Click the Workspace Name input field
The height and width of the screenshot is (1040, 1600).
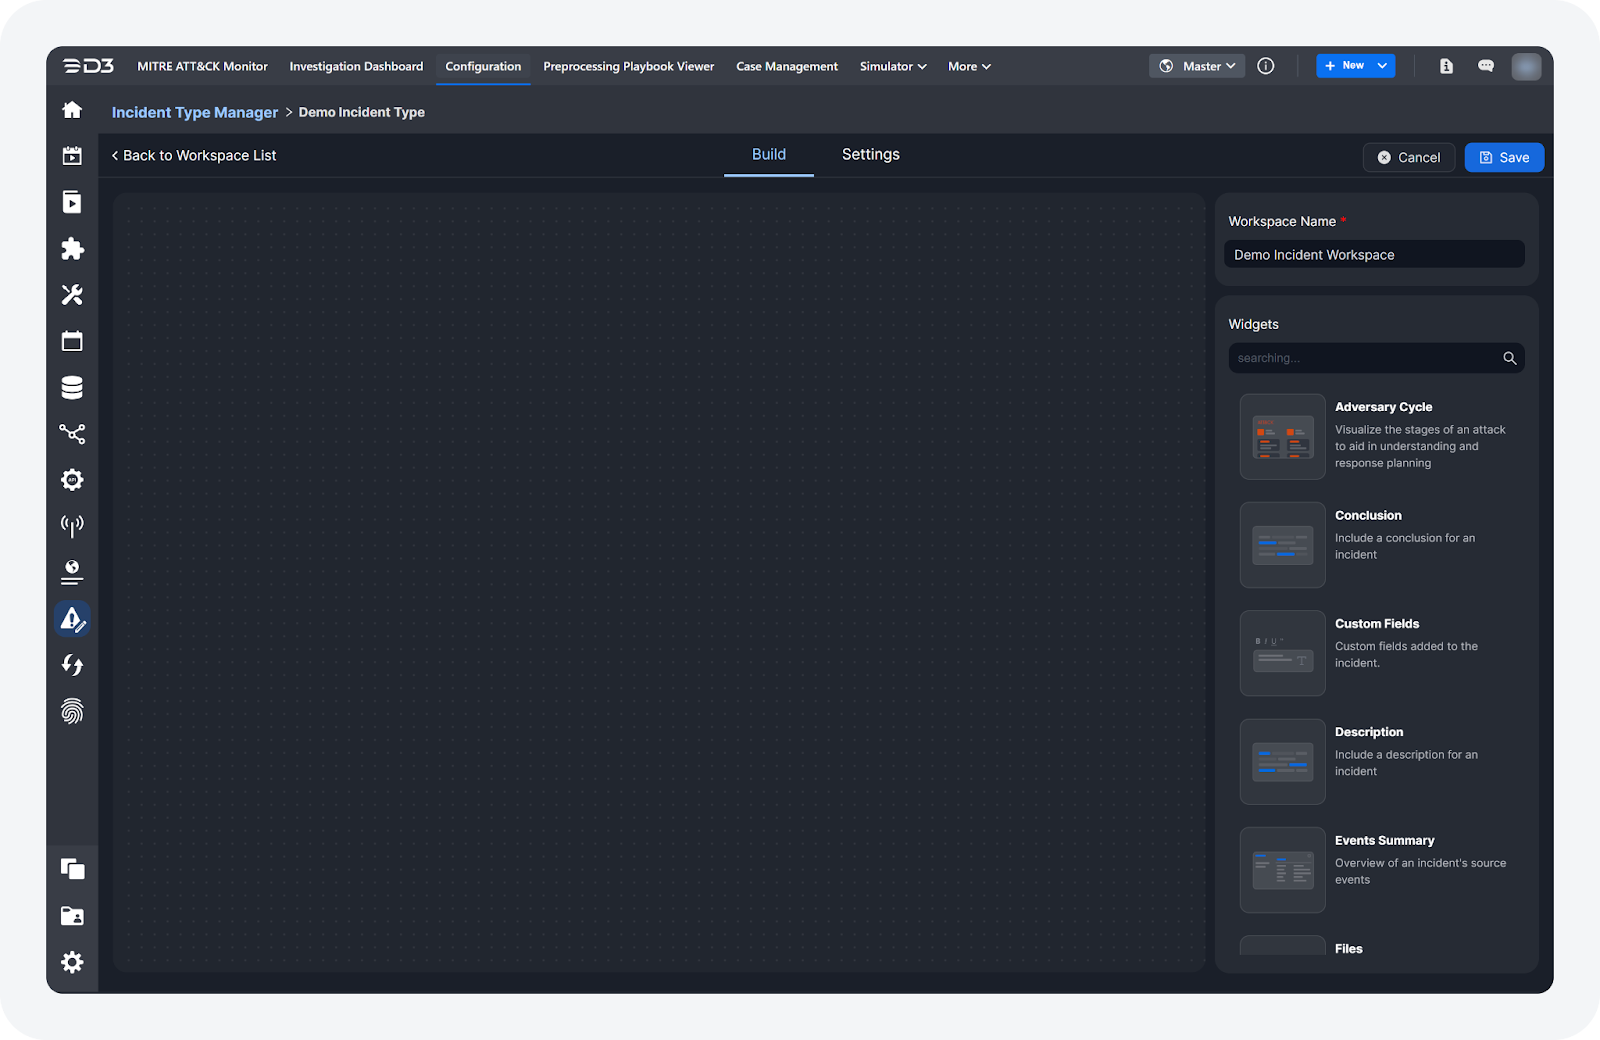point(1374,255)
